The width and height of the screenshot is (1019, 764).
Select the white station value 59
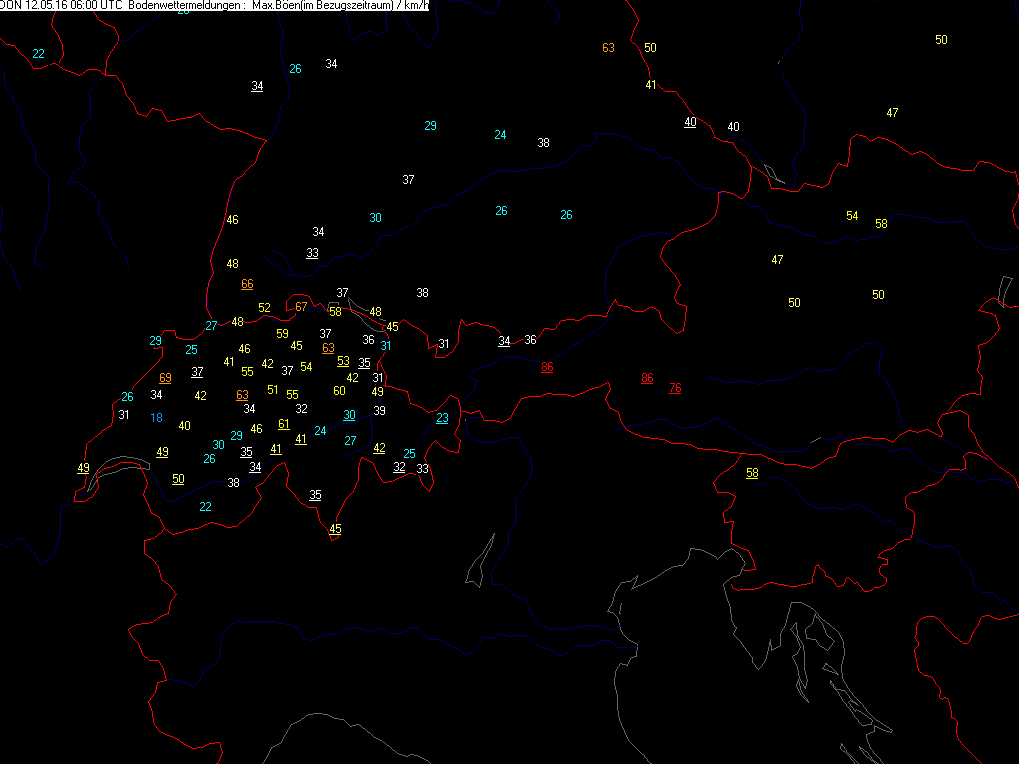click(282, 333)
